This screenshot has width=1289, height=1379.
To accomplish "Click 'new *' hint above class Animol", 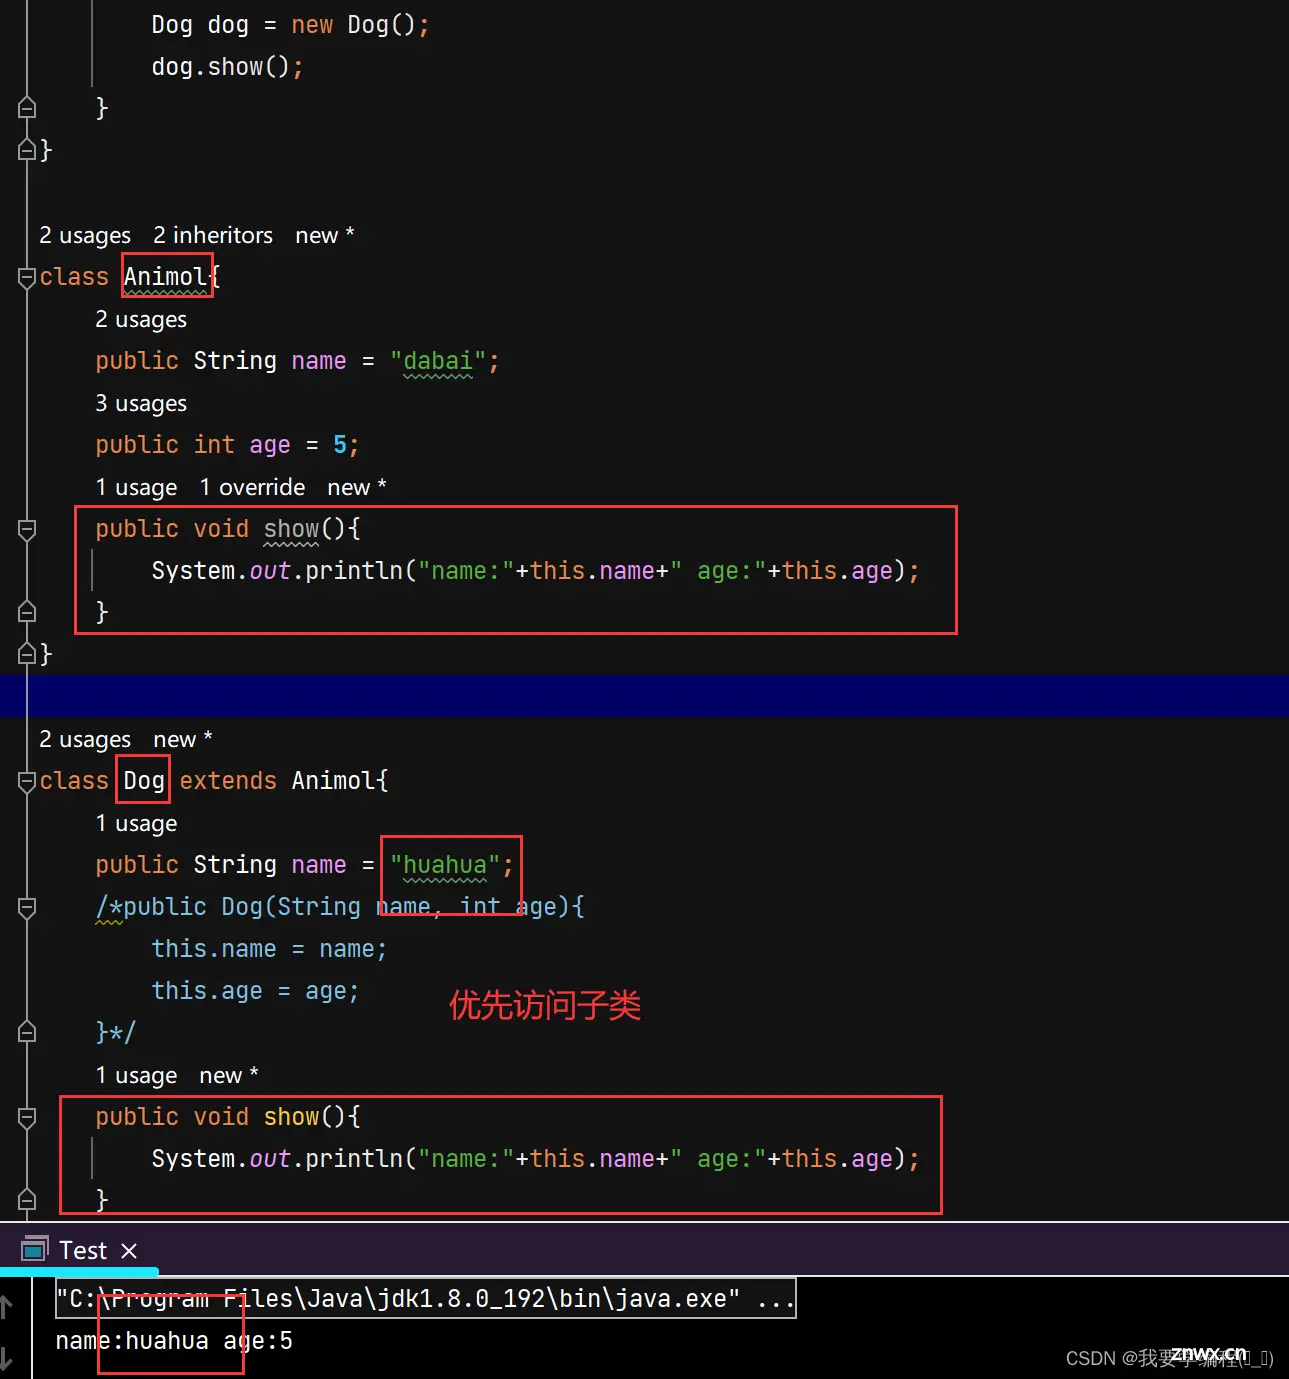I will (325, 235).
